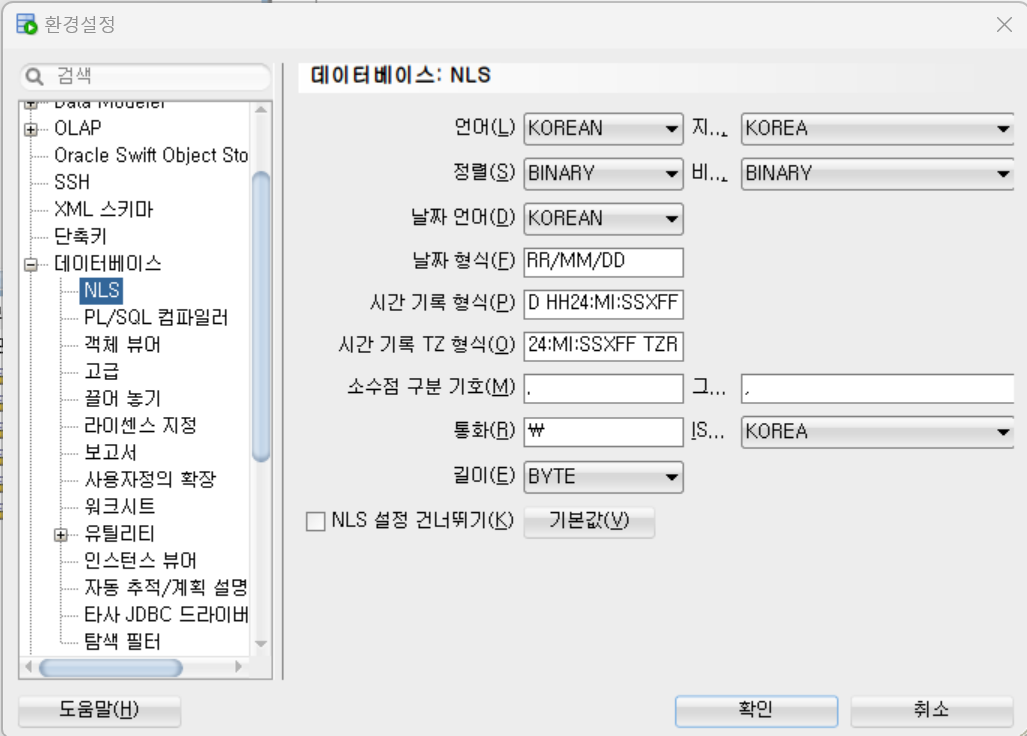Select the 보고서 tree item

tap(110, 452)
